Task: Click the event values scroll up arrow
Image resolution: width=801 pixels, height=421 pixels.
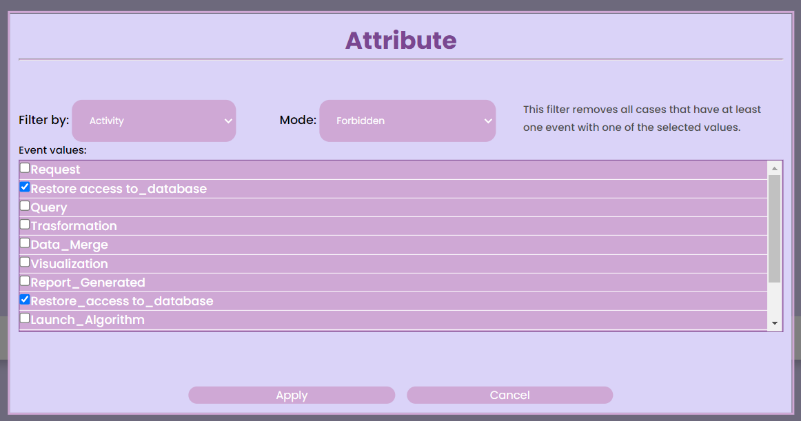Action: pyautogui.click(x=774, y=168)
